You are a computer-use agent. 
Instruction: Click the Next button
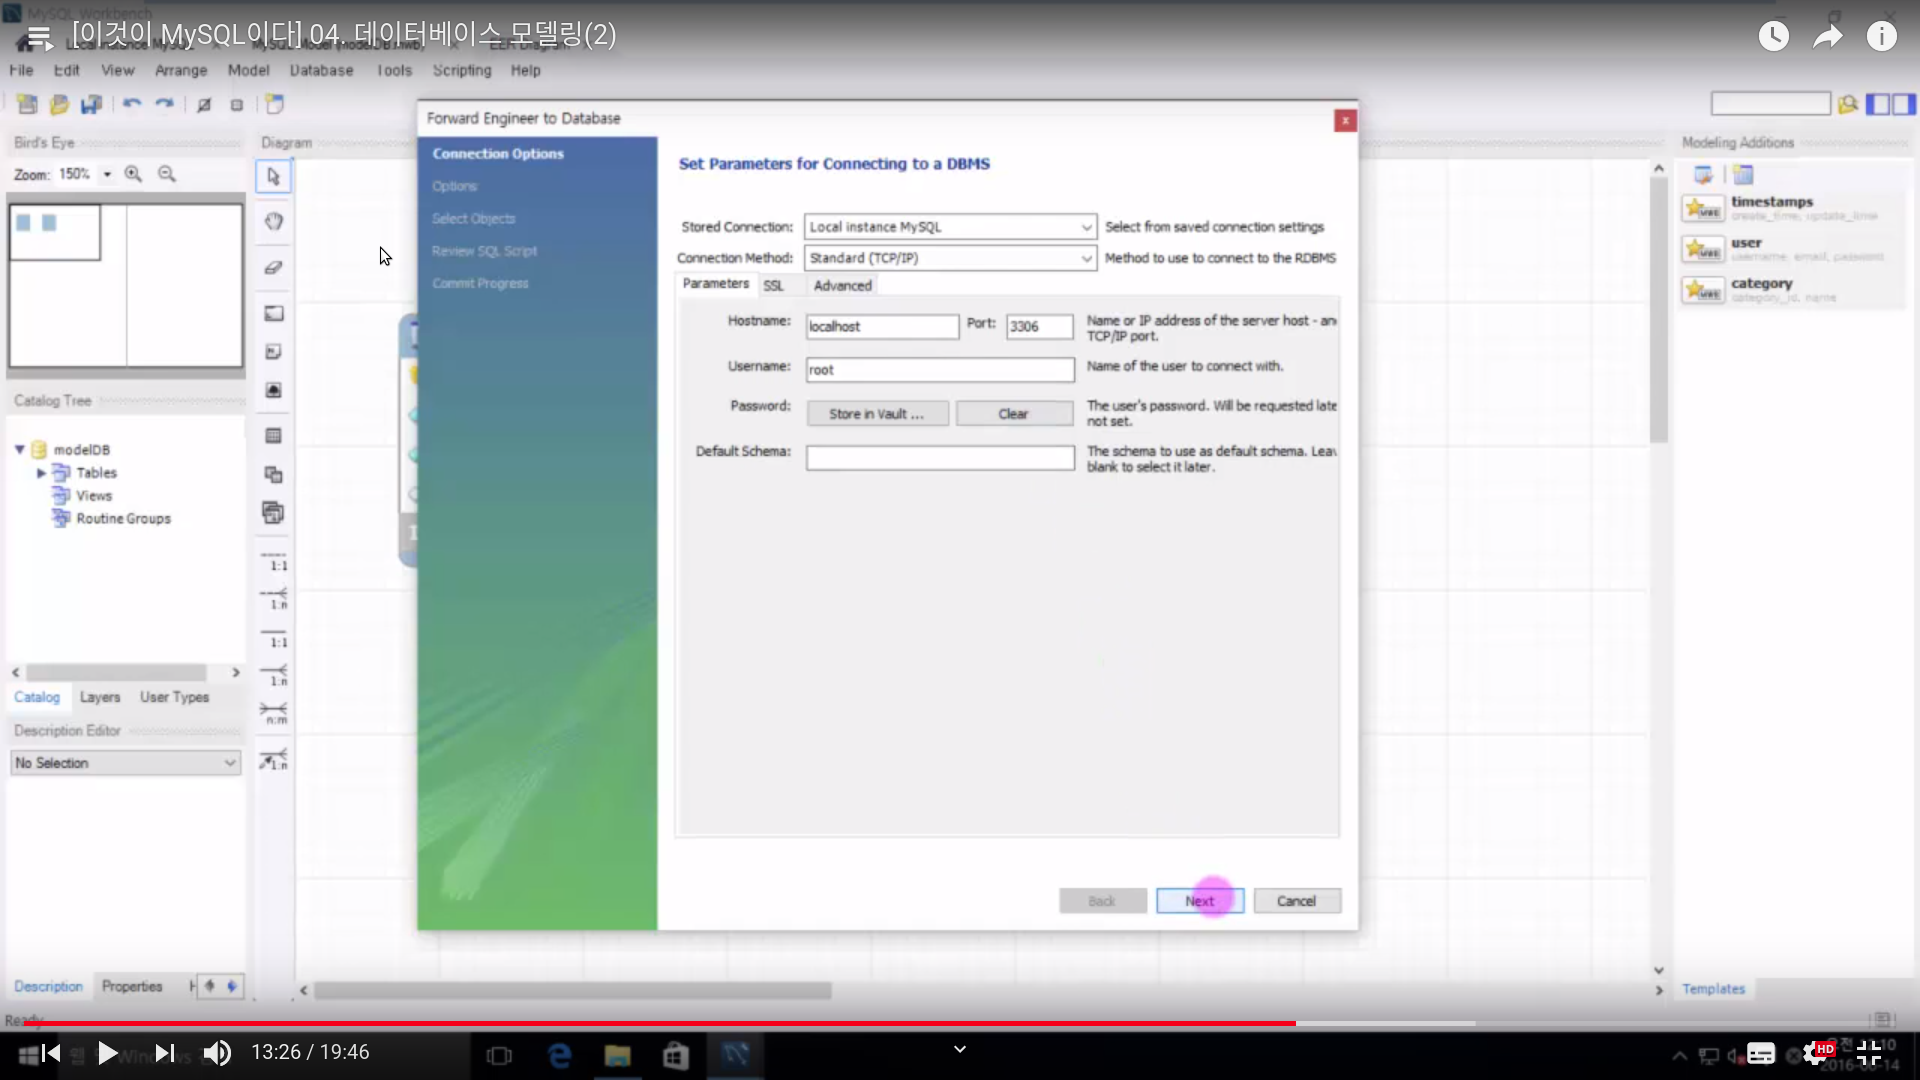[1200, 901]
